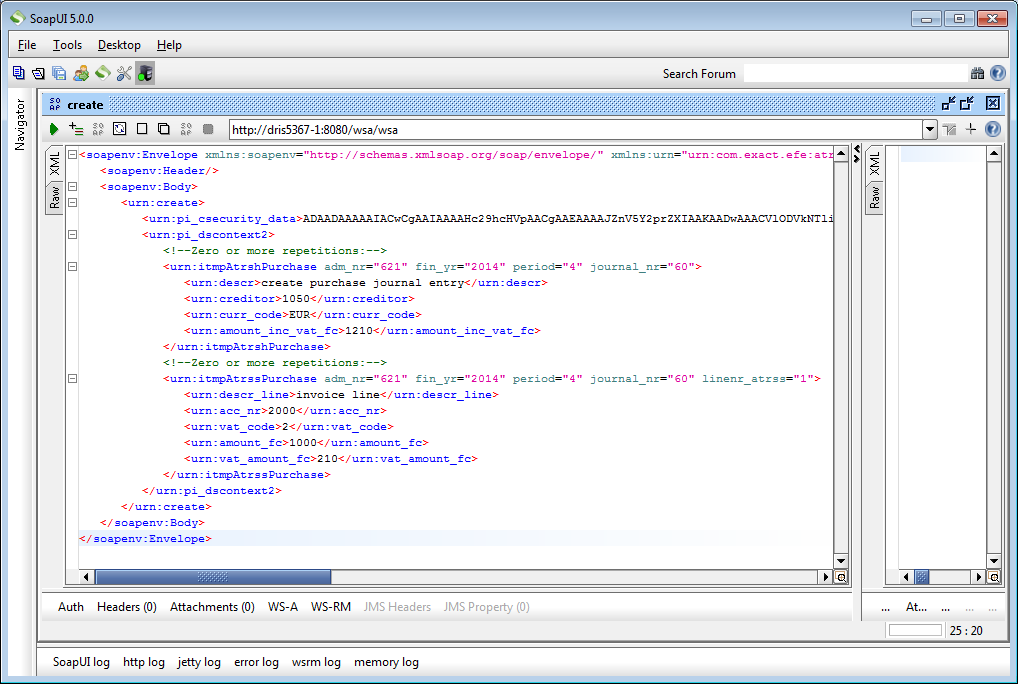Open the endpoint URL dropdown
Image resolution: width=1018 pixels, height=684 pixels.
[930, 130]
